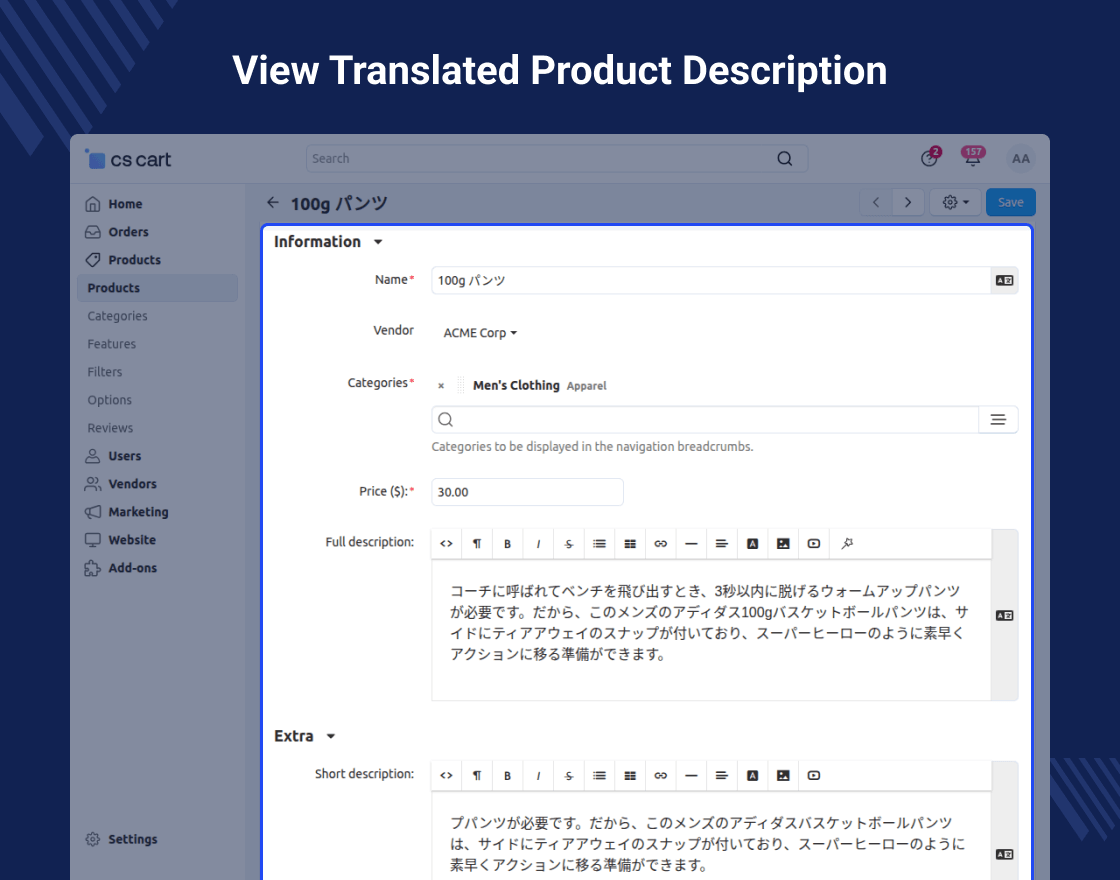Go to Categories in the sidebar
This screenshot has width=1120, height=880.
[x=117, y=316]
